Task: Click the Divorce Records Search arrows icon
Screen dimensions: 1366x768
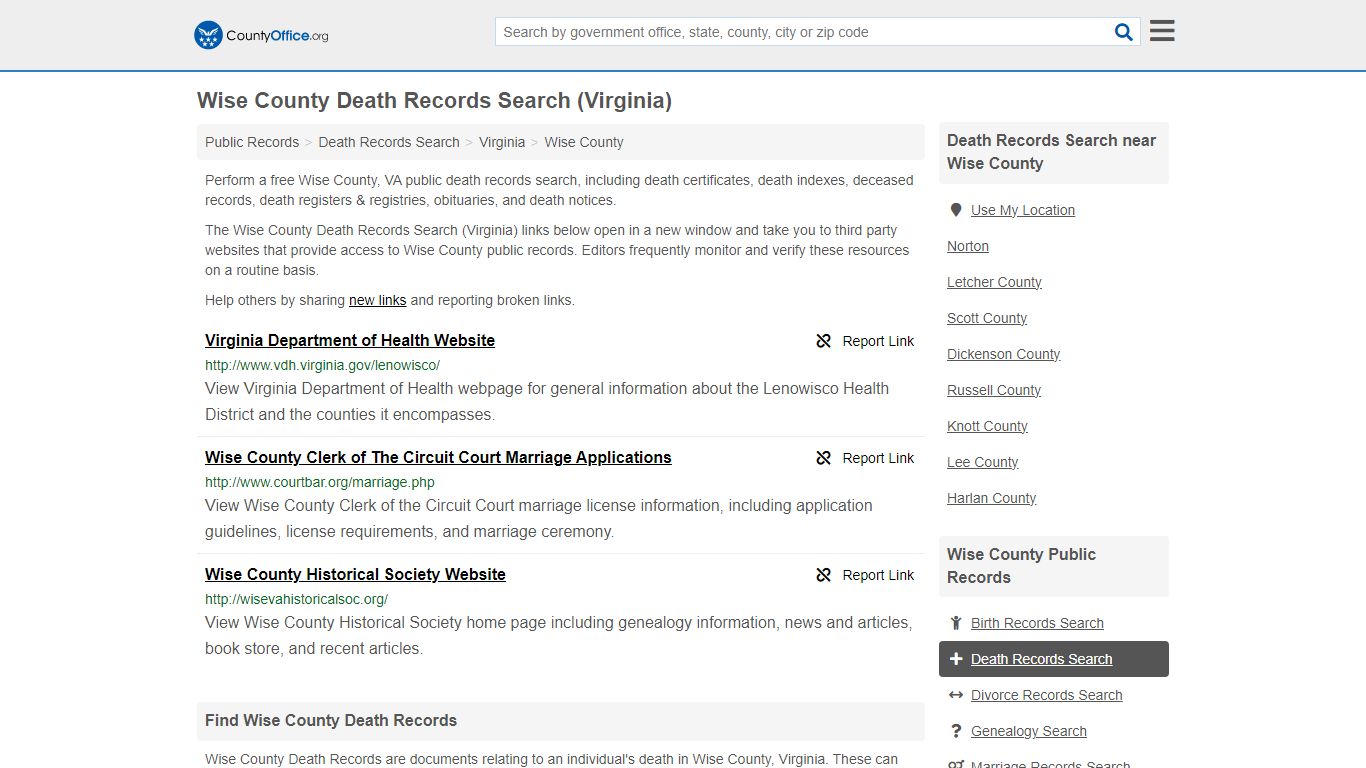Action: pyautogui.click(x=956, y=695)
